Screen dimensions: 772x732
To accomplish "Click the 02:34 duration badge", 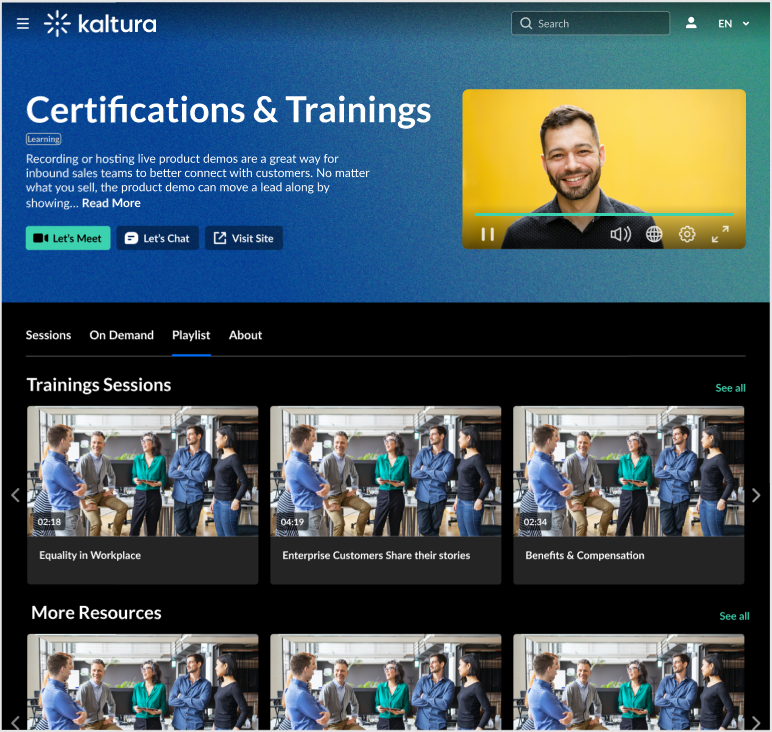I will pyautogui.click(x=535, y=522).
